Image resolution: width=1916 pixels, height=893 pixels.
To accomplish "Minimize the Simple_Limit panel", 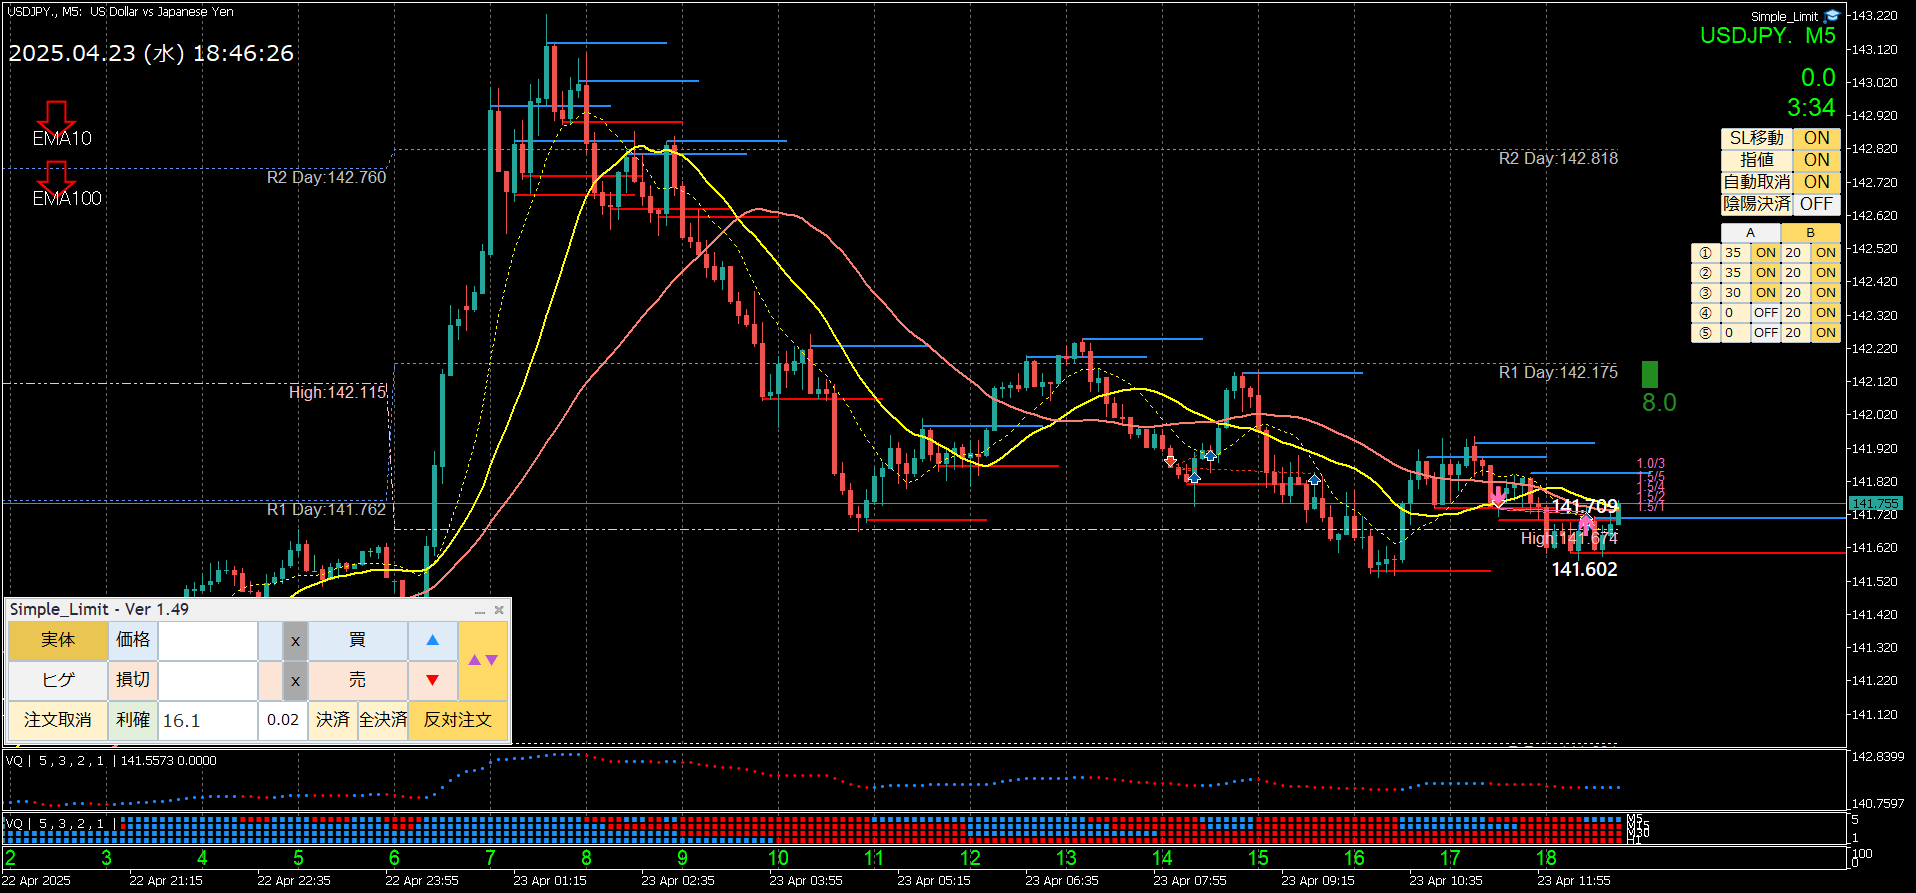I will click(480, 610).
